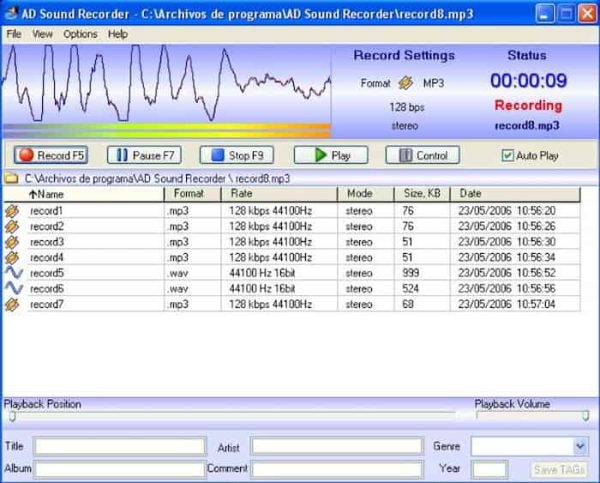Open the View menu
The width and height of the screenshot is (600, 483).
point(42,34)
